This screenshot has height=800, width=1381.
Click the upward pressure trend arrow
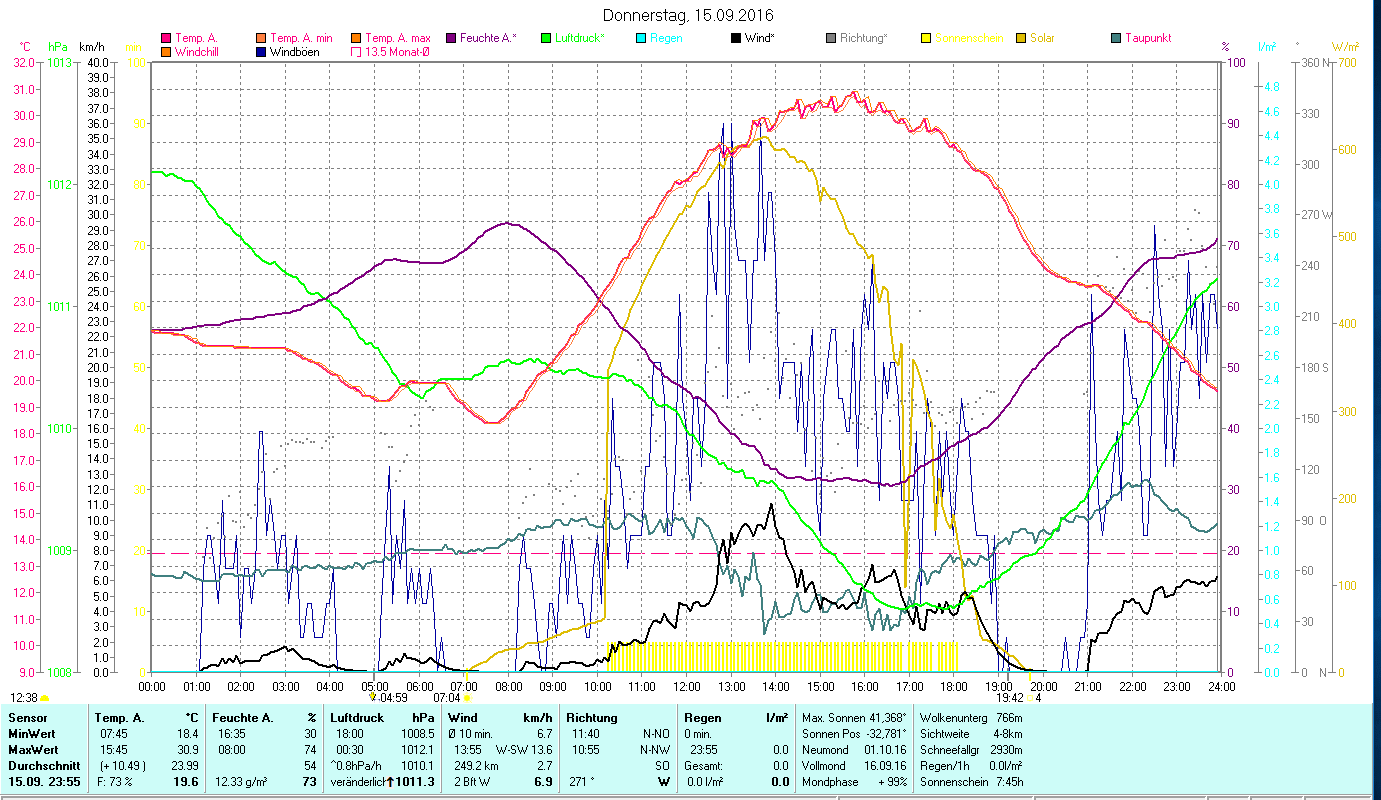click(392, 782)
